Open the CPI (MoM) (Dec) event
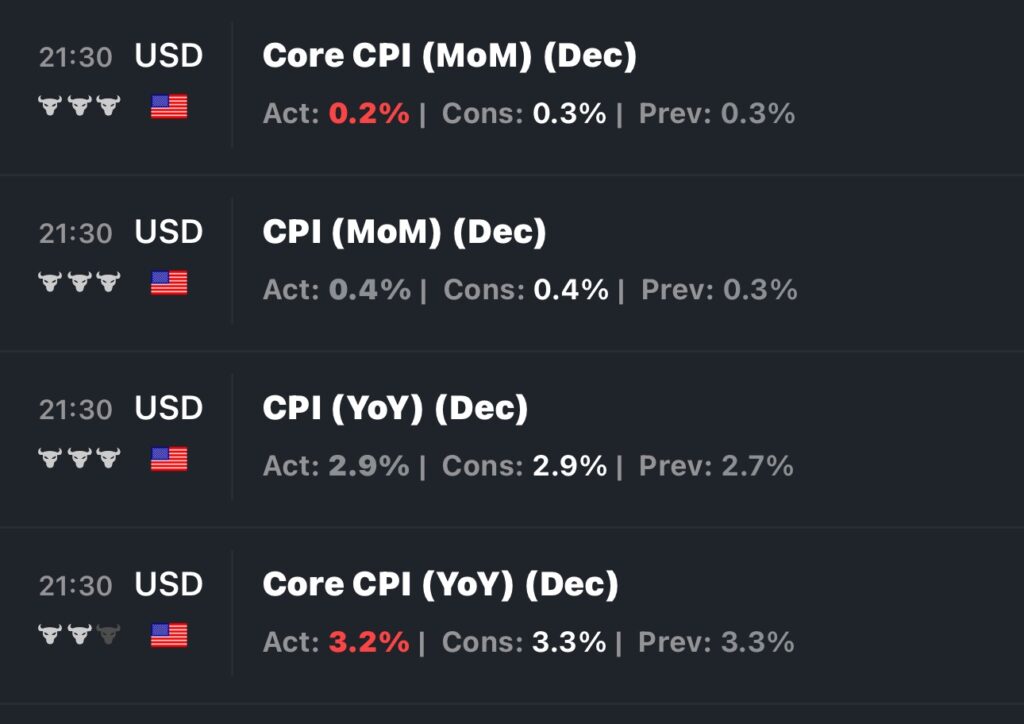This screenshot has width=1024, height=724. [404, 232]
